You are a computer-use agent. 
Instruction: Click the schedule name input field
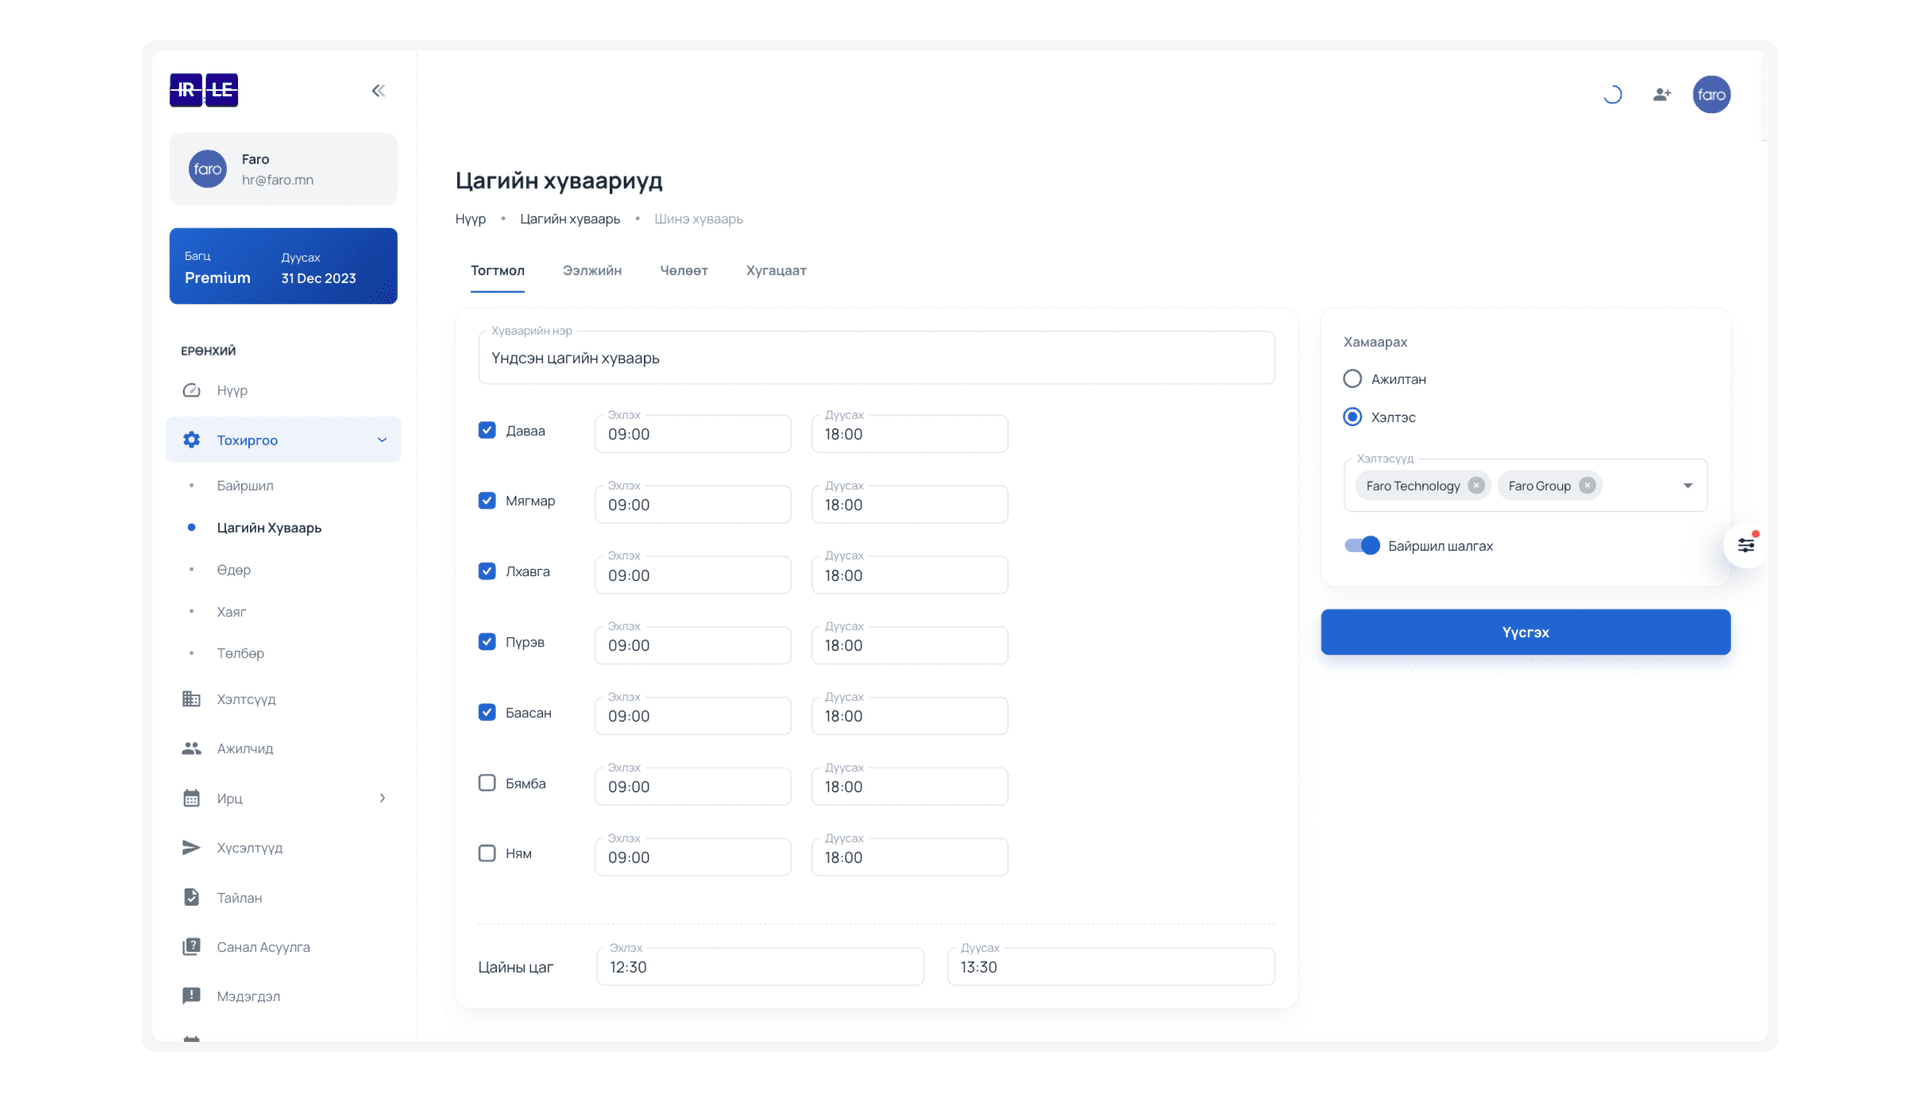[876, 357]
